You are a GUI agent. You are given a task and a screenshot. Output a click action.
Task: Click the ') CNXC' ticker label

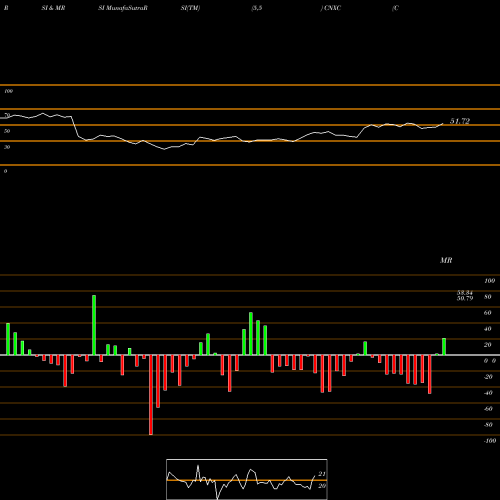coord(331,8)
